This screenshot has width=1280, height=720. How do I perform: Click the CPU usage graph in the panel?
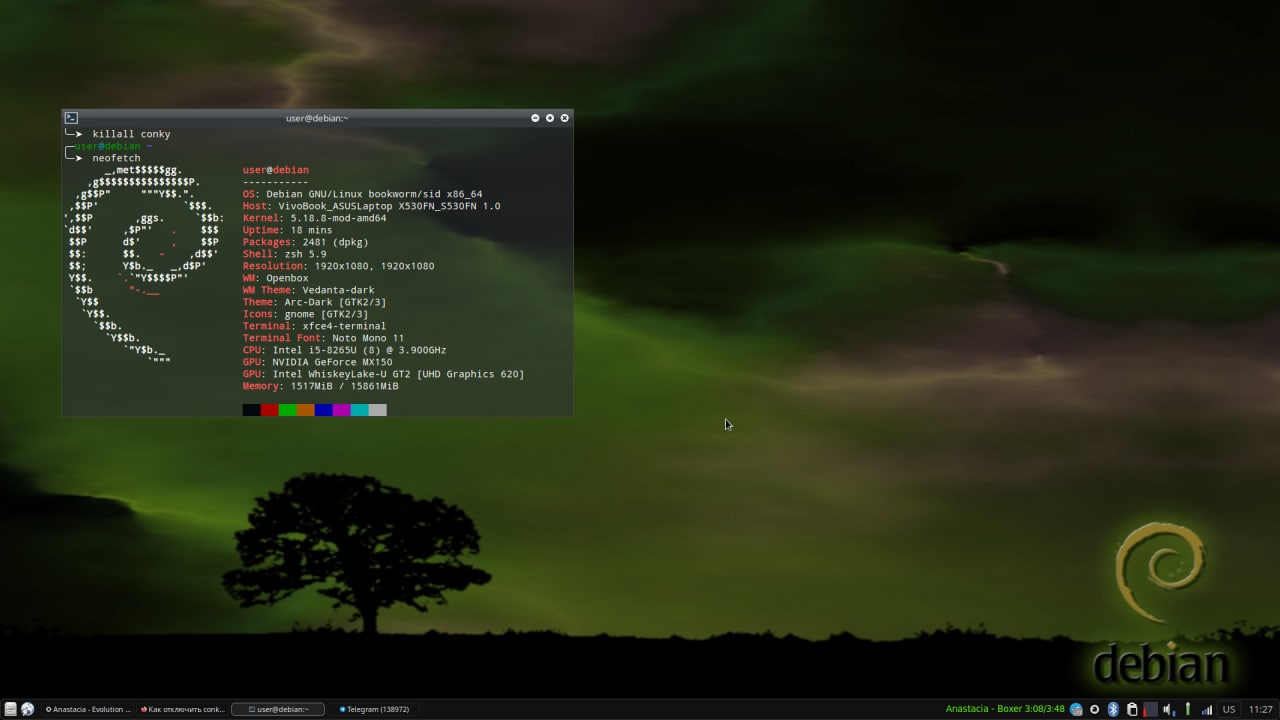click(1150, 709)
